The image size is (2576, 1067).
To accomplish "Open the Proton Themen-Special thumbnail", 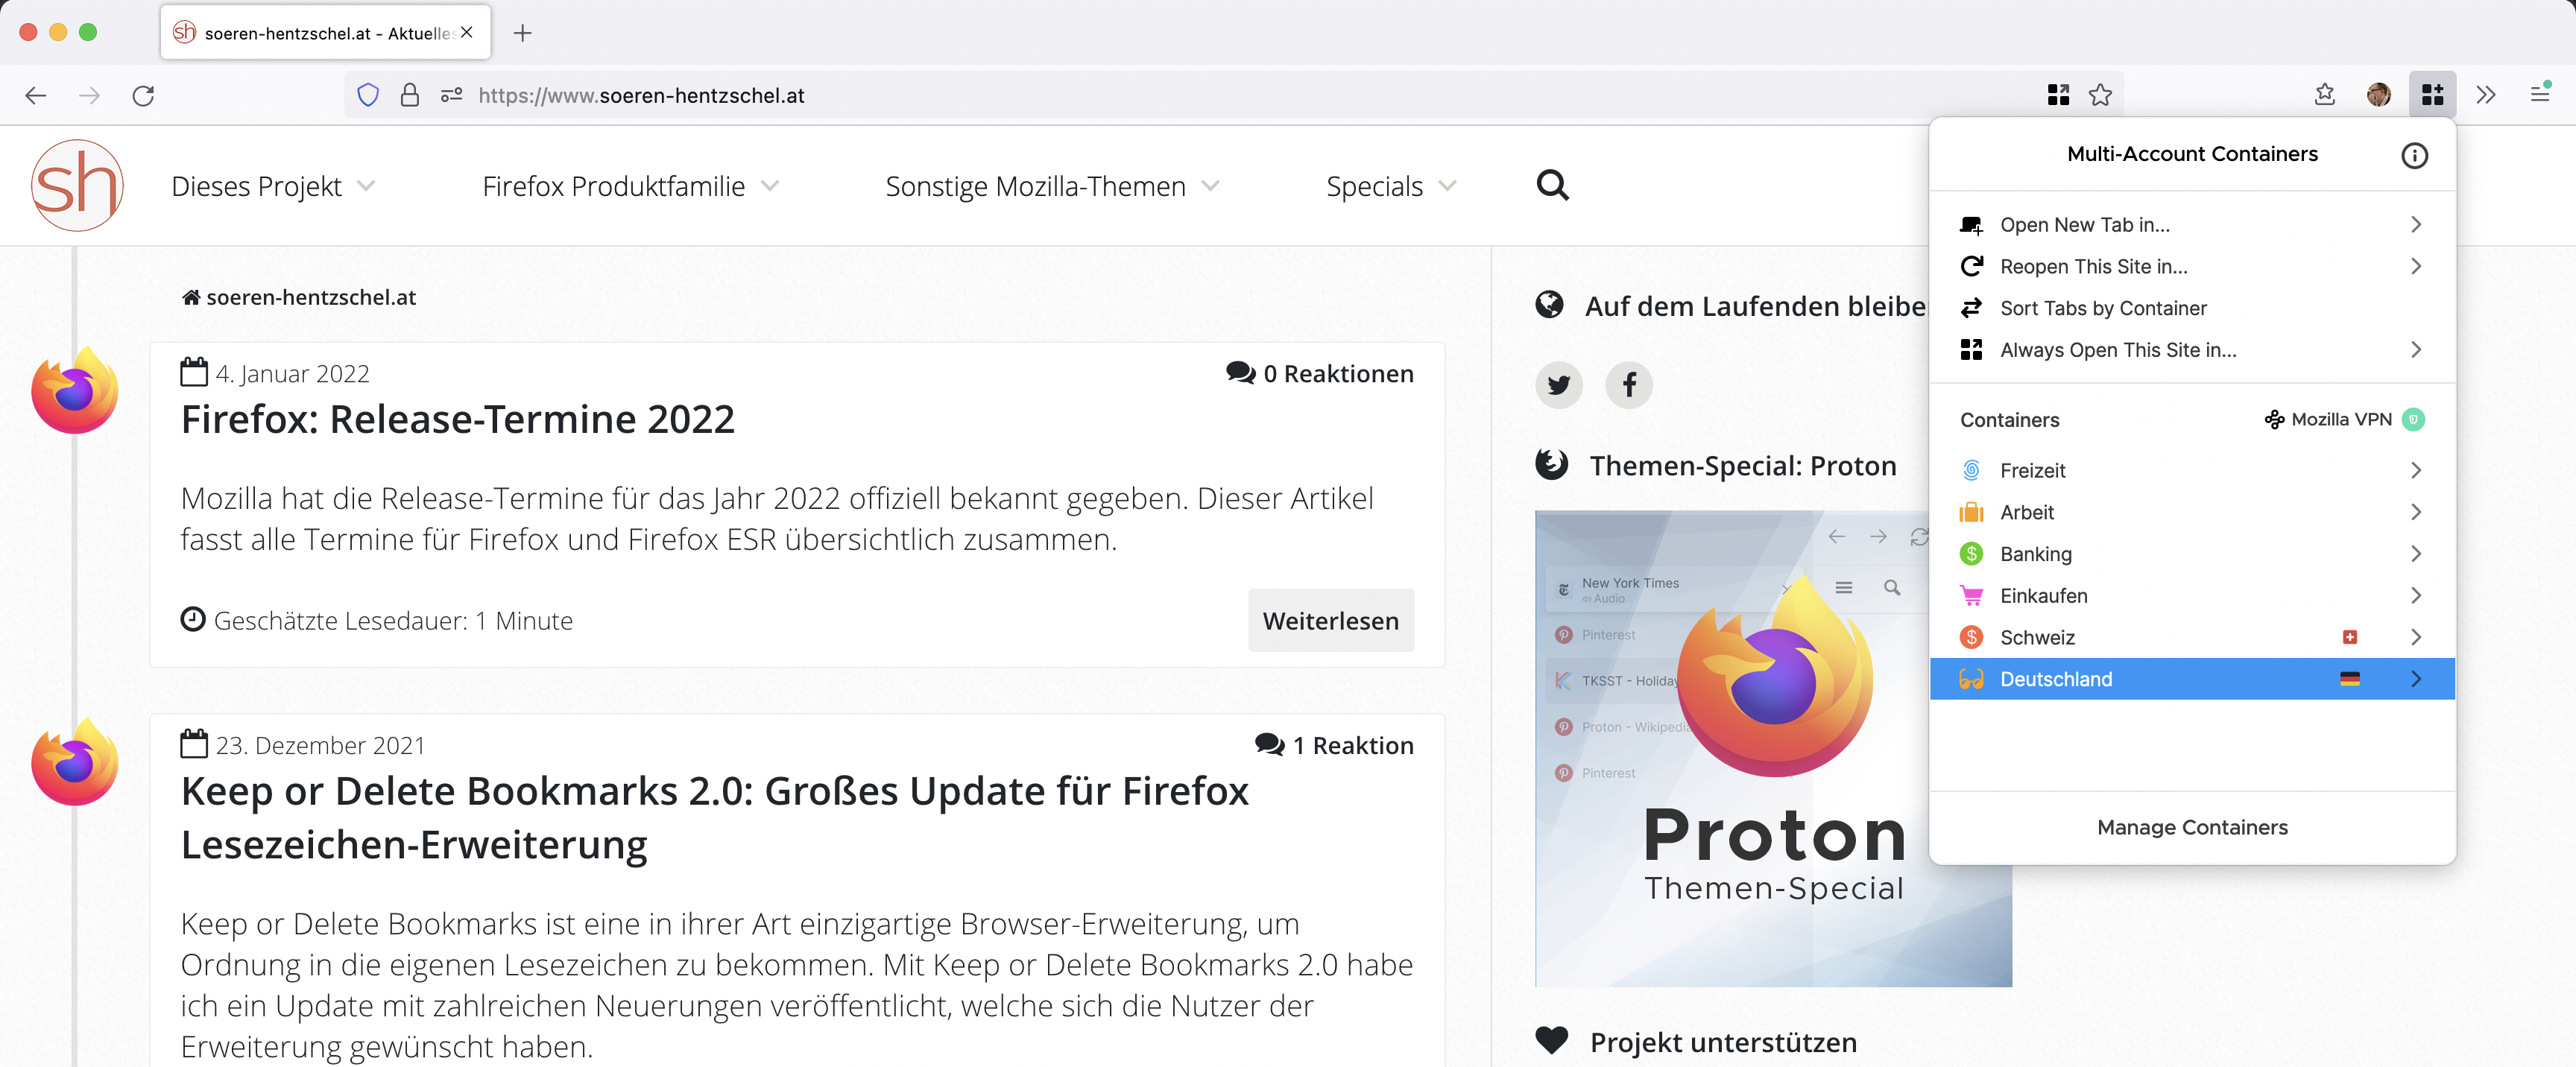I will (1772, 749).
